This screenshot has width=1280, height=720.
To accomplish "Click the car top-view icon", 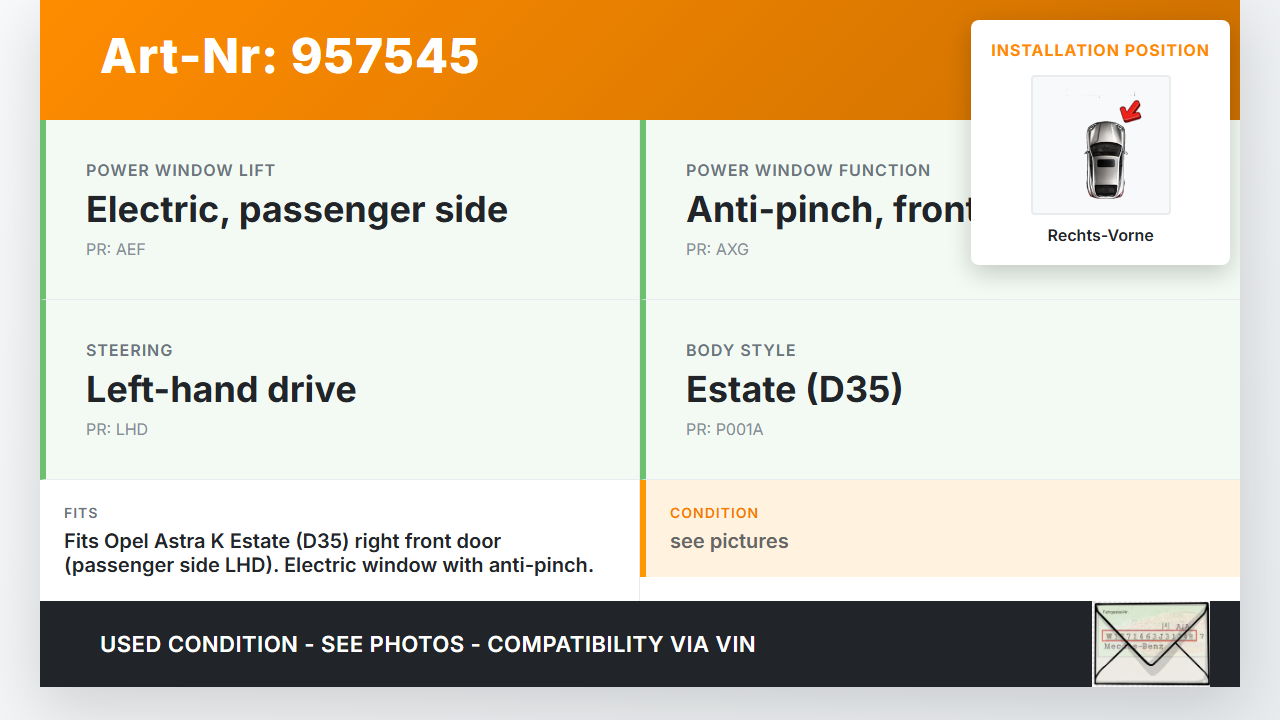I will point(1104,160).
